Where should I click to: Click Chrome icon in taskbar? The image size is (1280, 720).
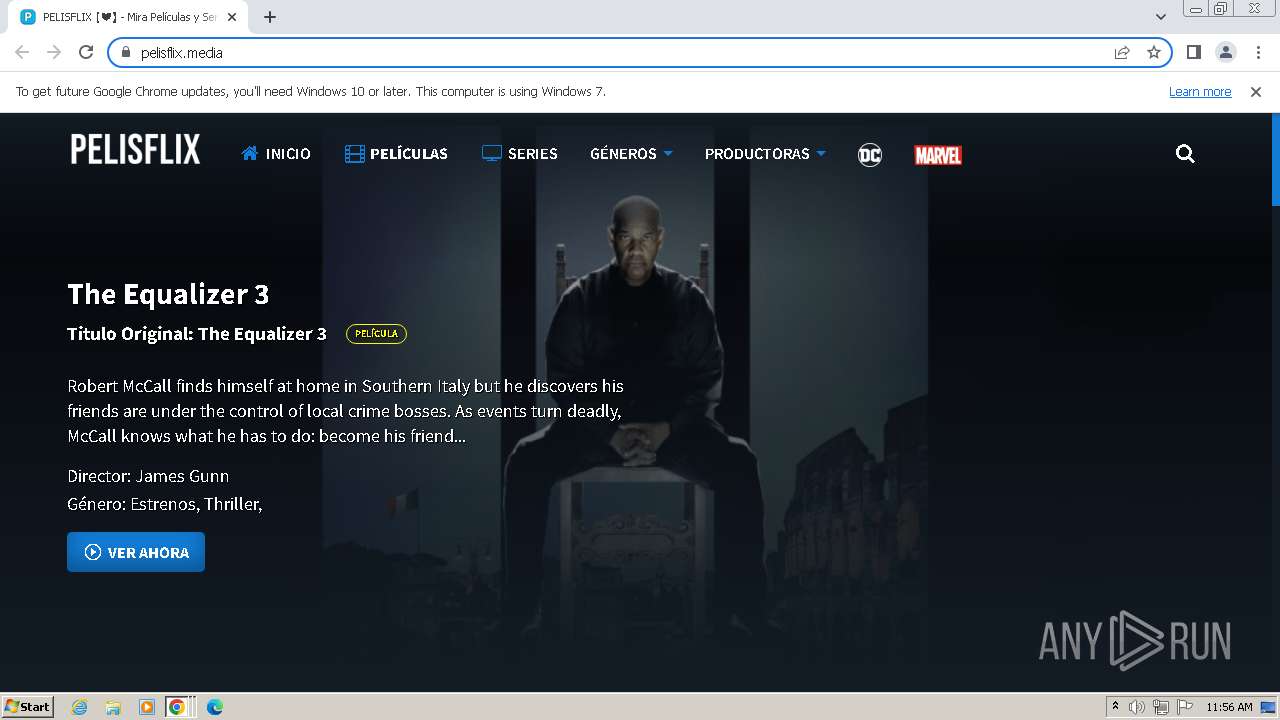pyautogui.click(x=177, y=707)
